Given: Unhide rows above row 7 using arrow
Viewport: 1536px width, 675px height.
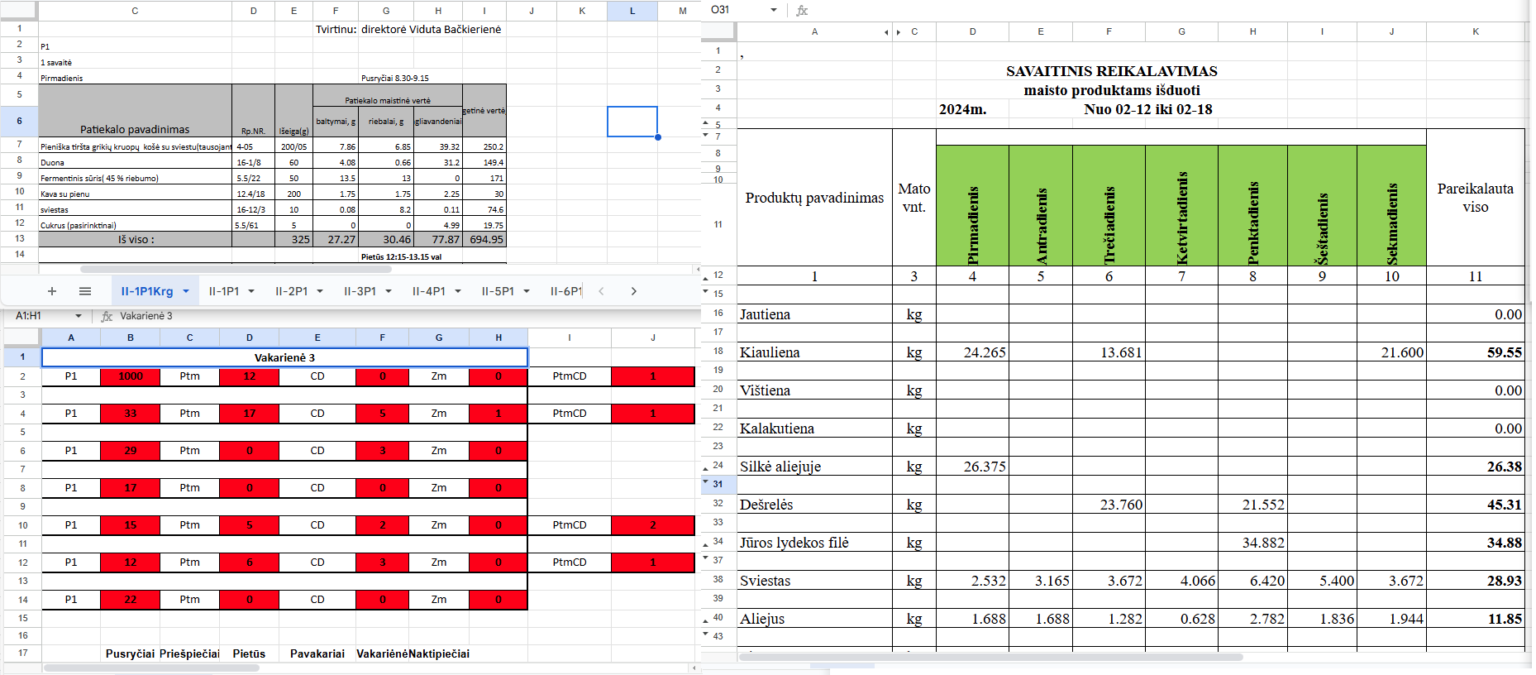Looking at the screenshot, I should tap(707, 135).
